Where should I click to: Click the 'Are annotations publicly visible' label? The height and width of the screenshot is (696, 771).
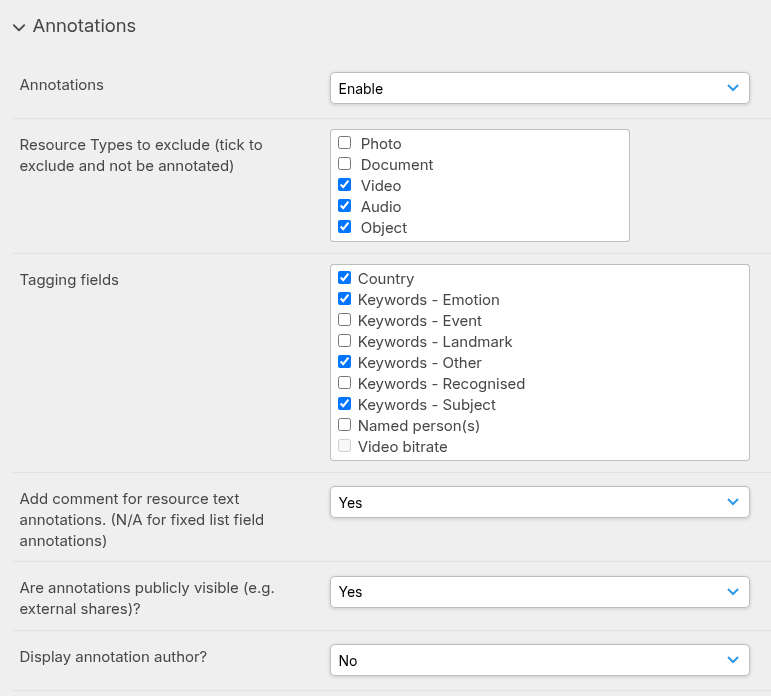pyautogui.click(x=147, y=598)
